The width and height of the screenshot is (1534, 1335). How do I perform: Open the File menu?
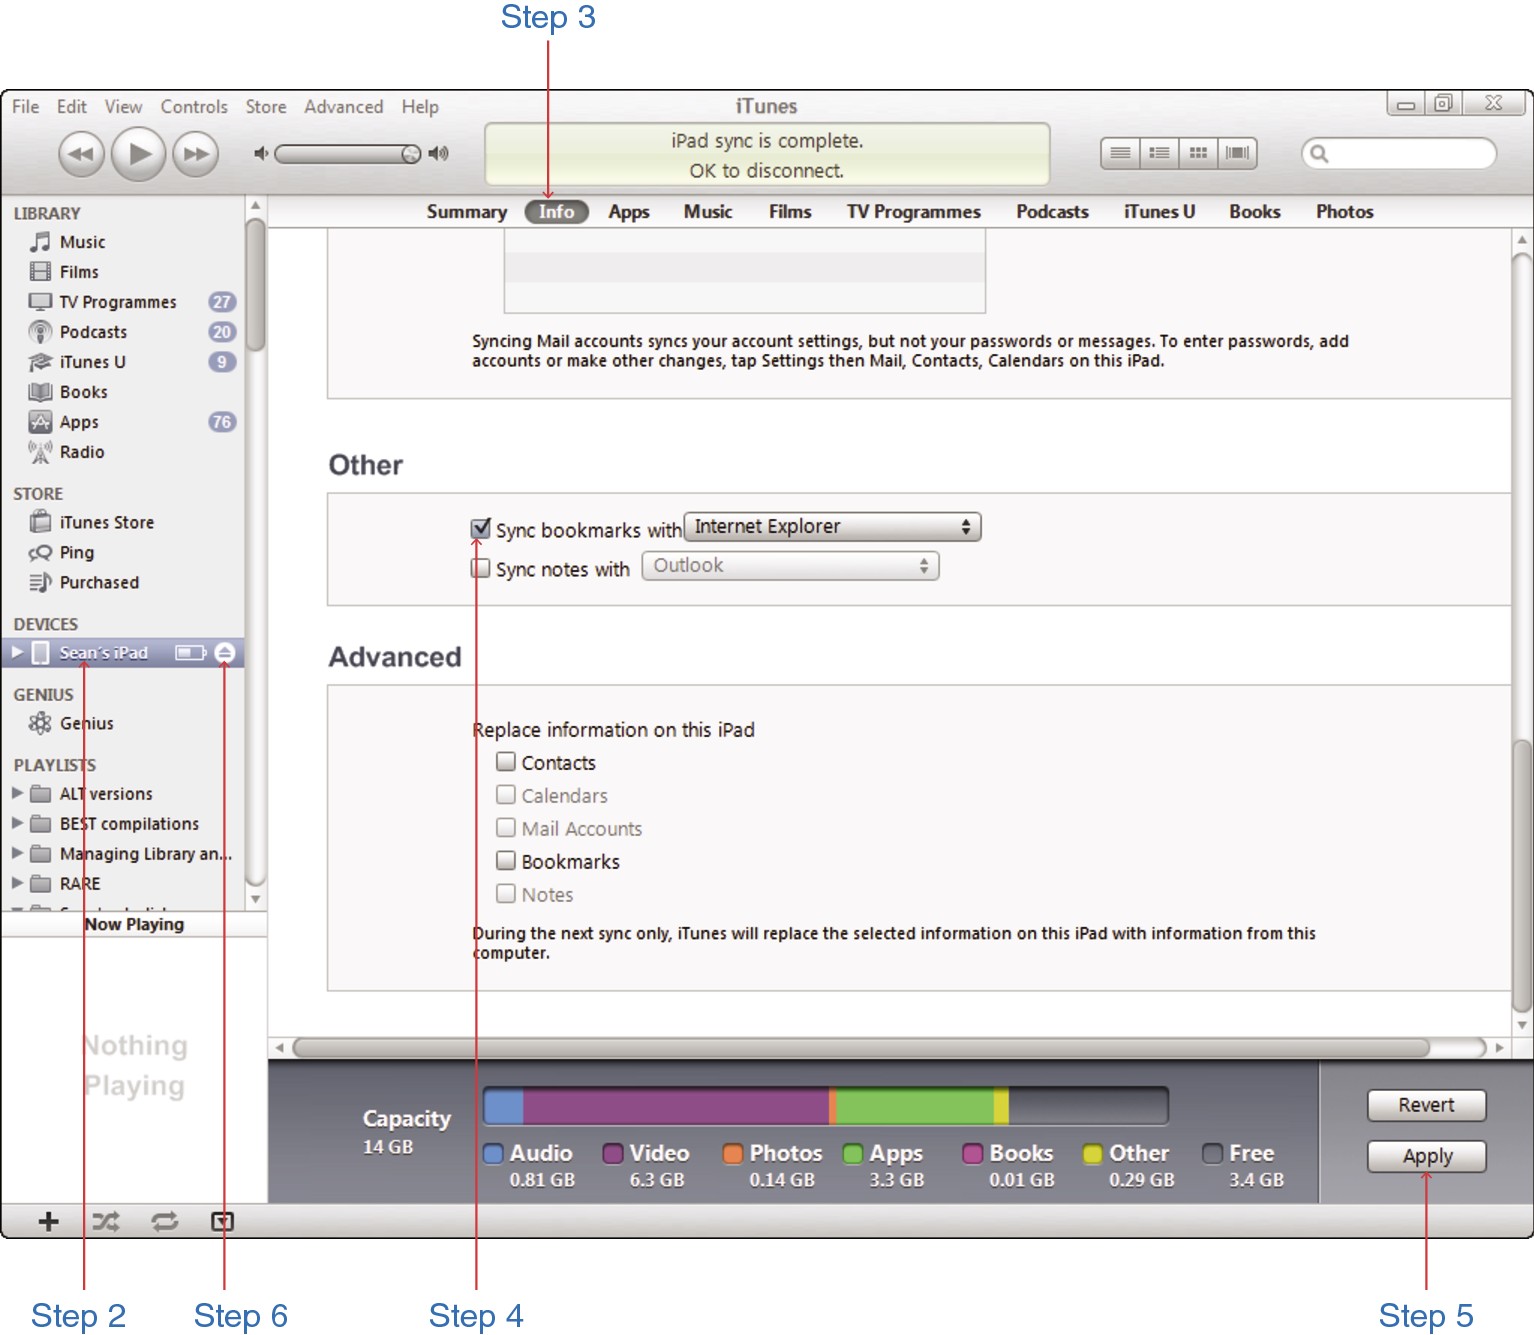point(26,107)
